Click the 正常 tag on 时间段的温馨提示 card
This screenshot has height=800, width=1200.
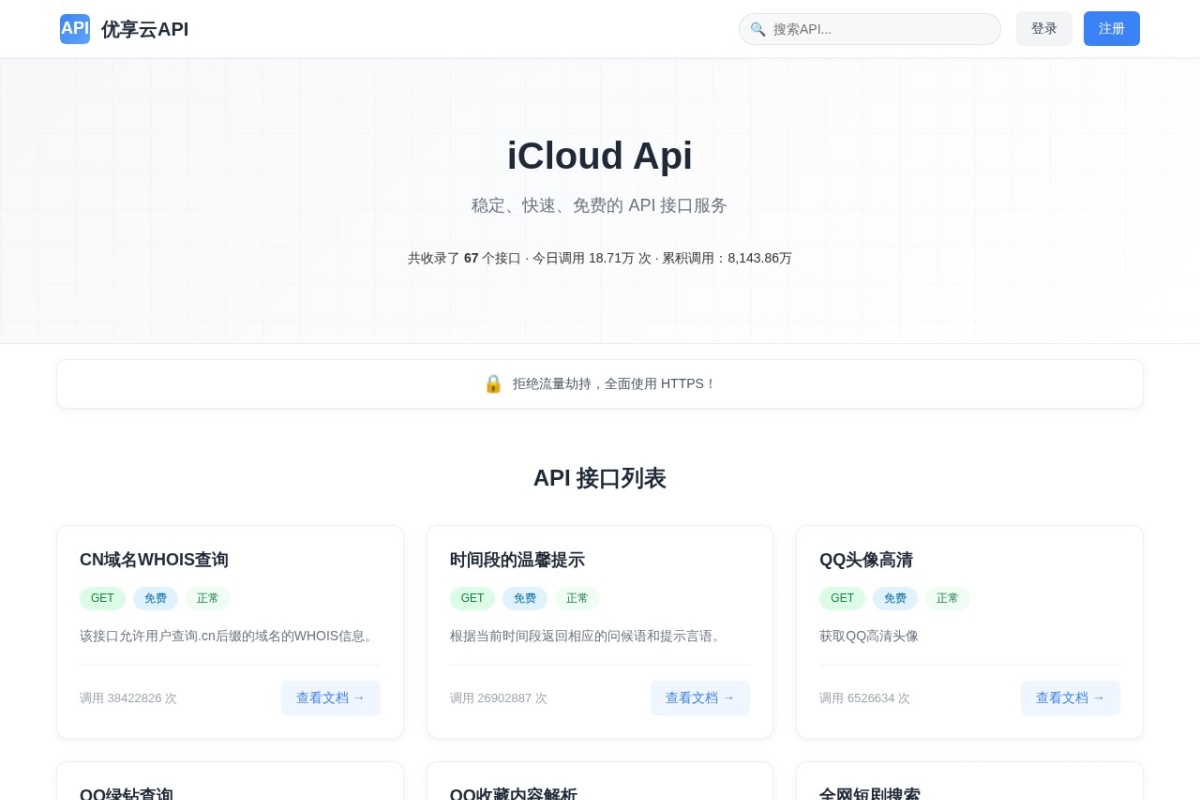pos(578,598)
